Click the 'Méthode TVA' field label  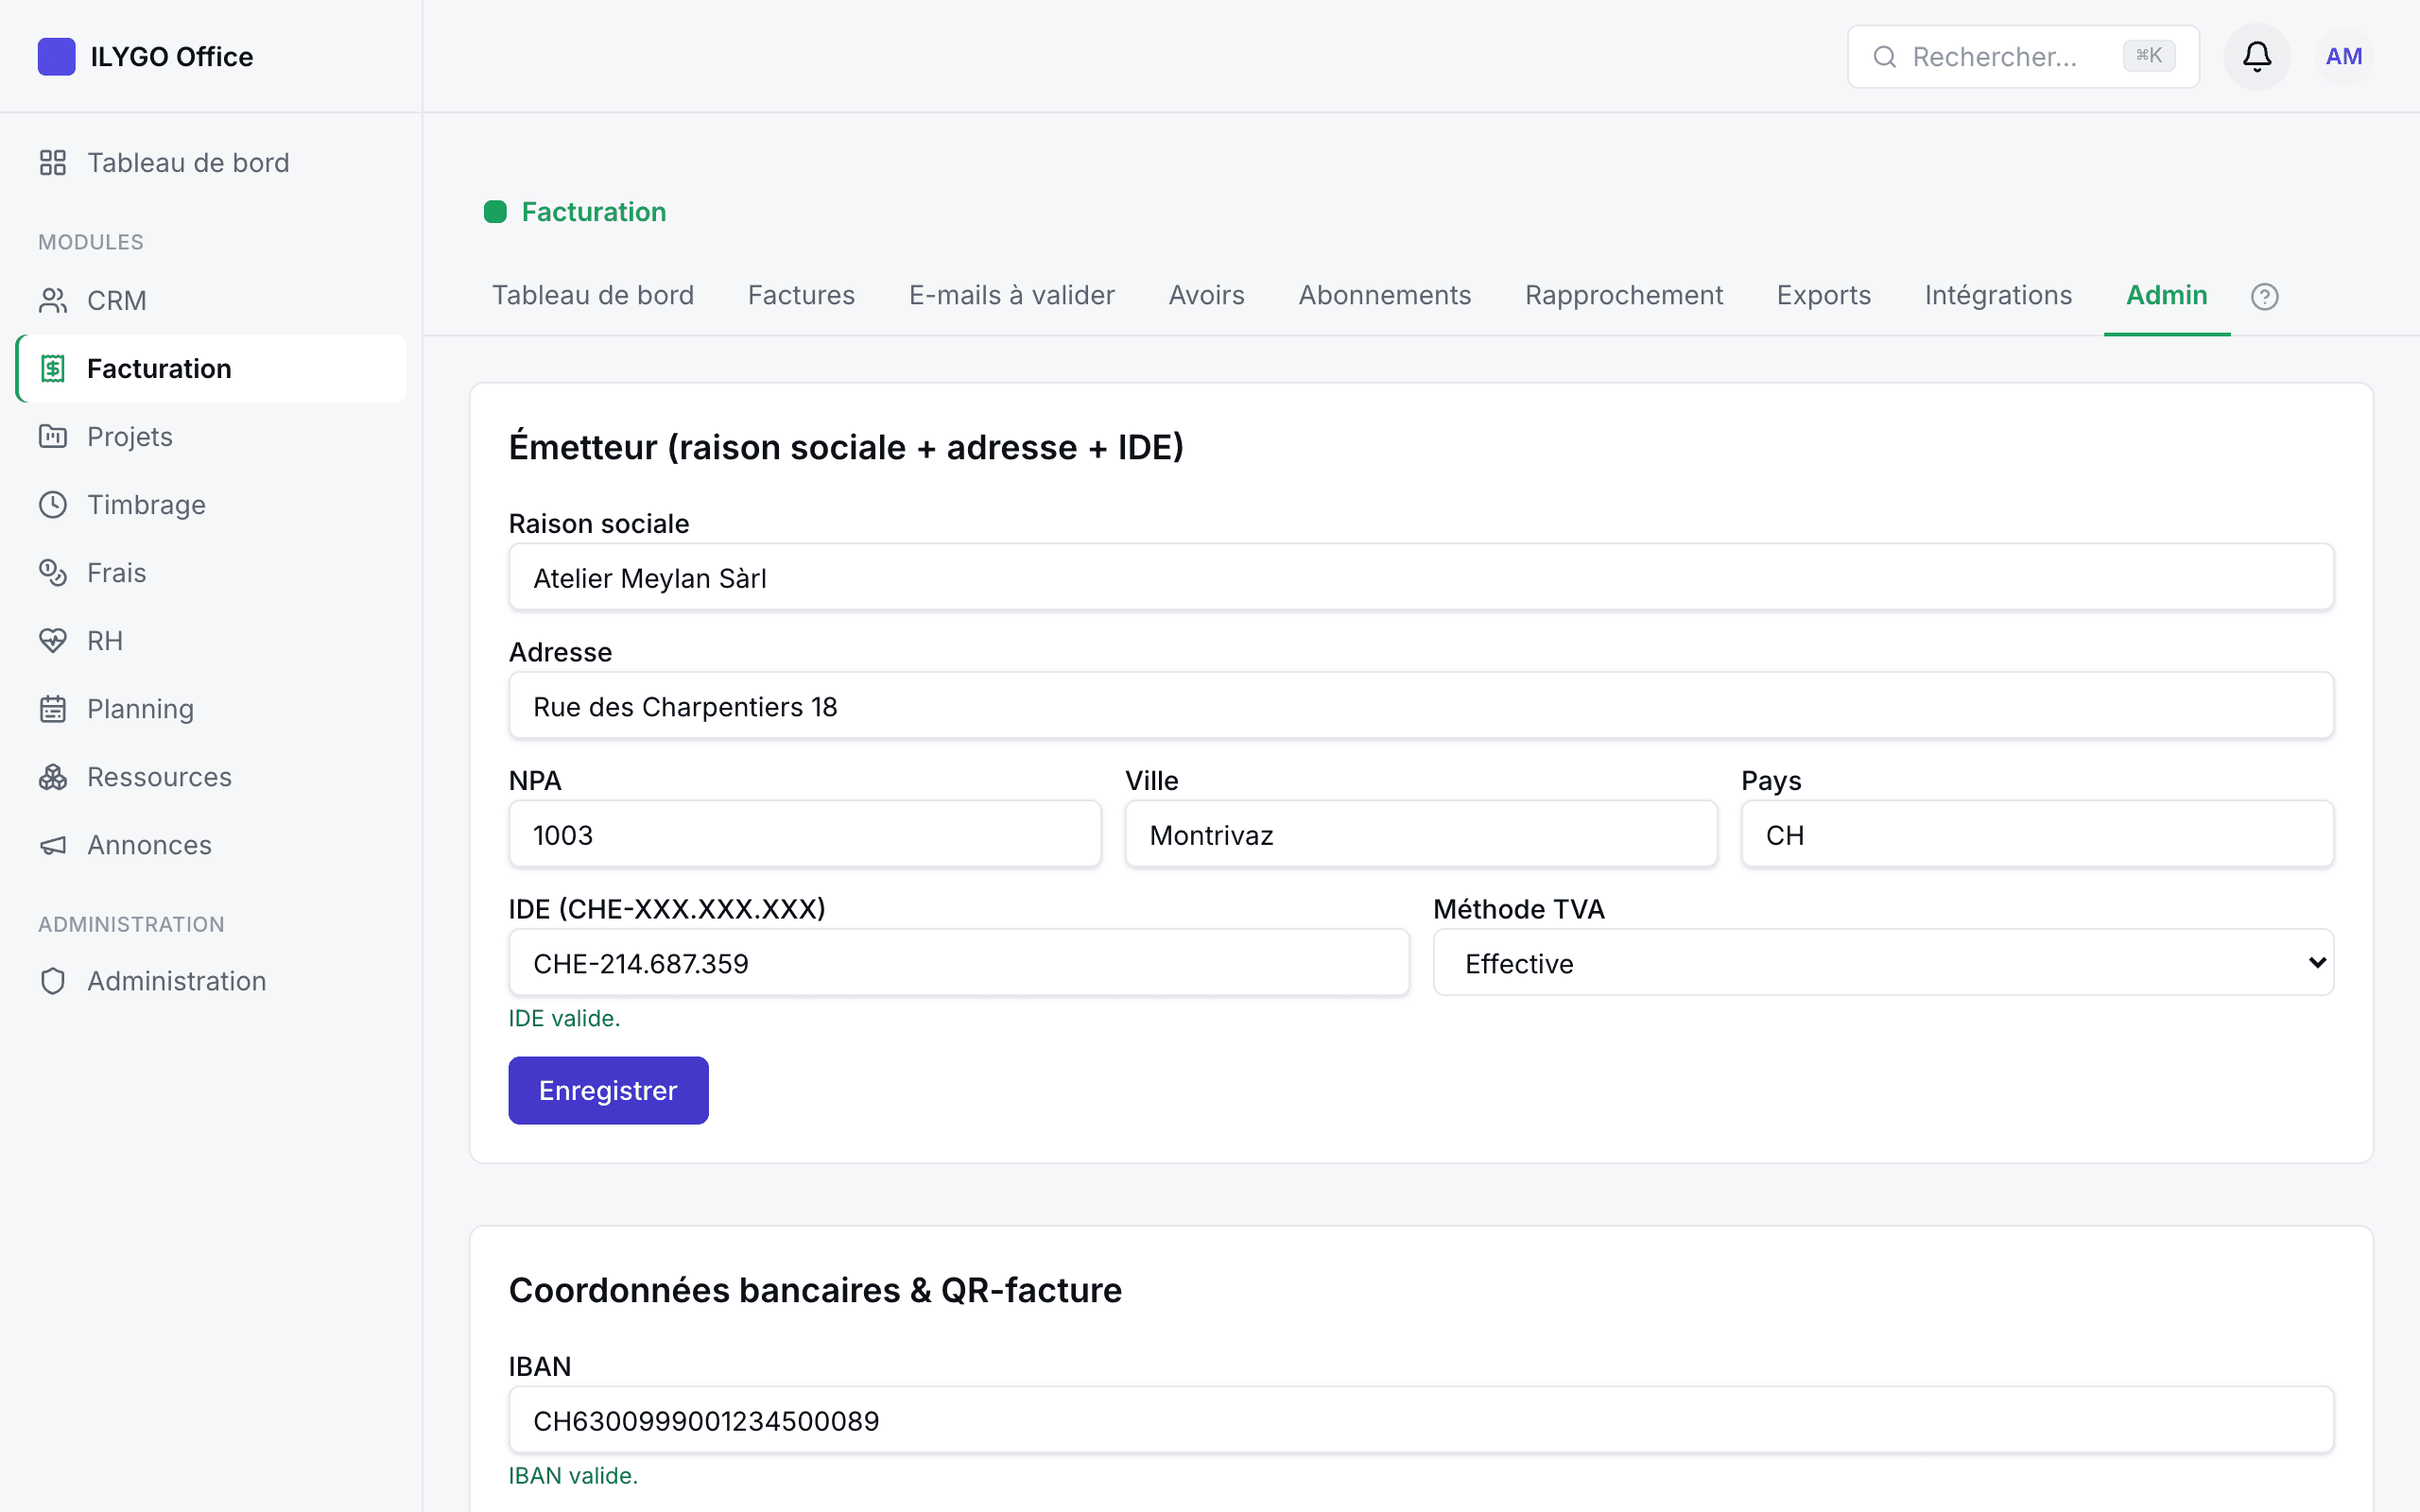click(1518, 909)
